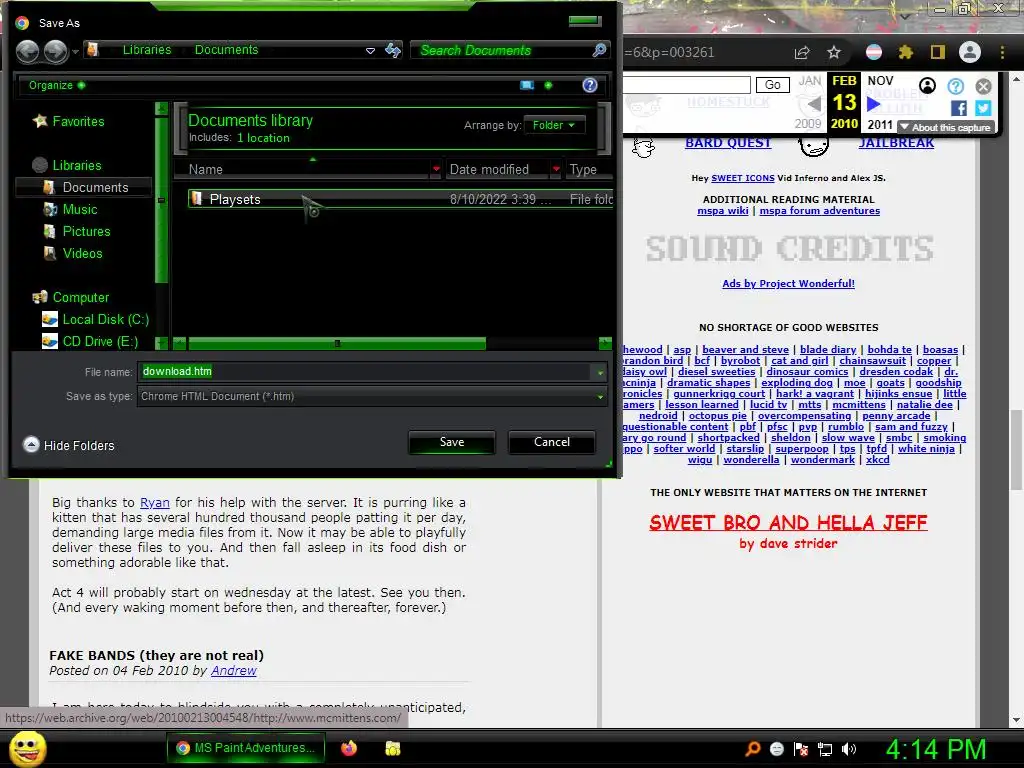Open Chrome three-dot menu
1024x768 pixels.
pos(1002,52)
